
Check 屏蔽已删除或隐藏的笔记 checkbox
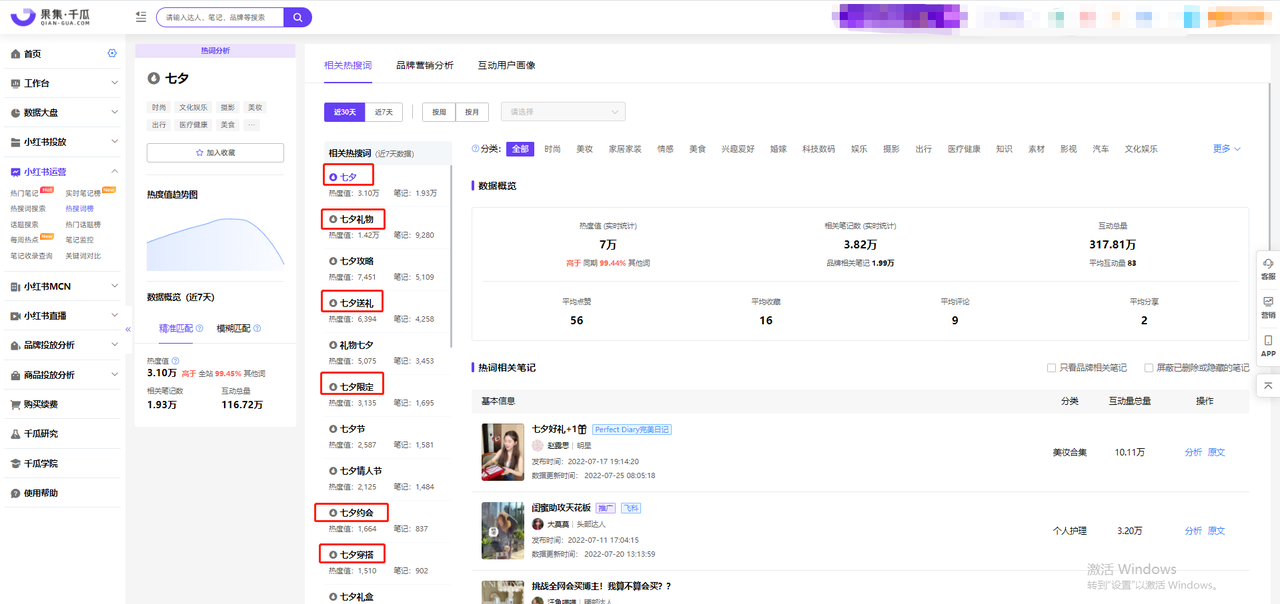point(1149,368)
